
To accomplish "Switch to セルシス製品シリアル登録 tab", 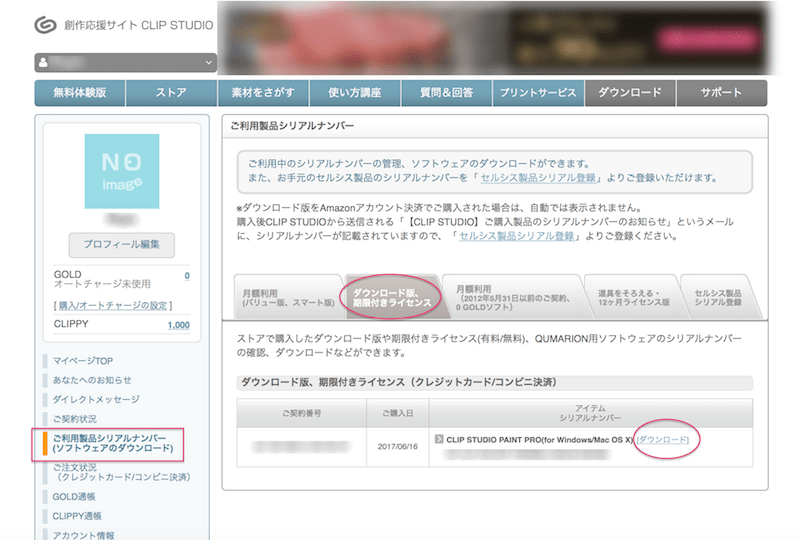I will click(x=718, y=298).
